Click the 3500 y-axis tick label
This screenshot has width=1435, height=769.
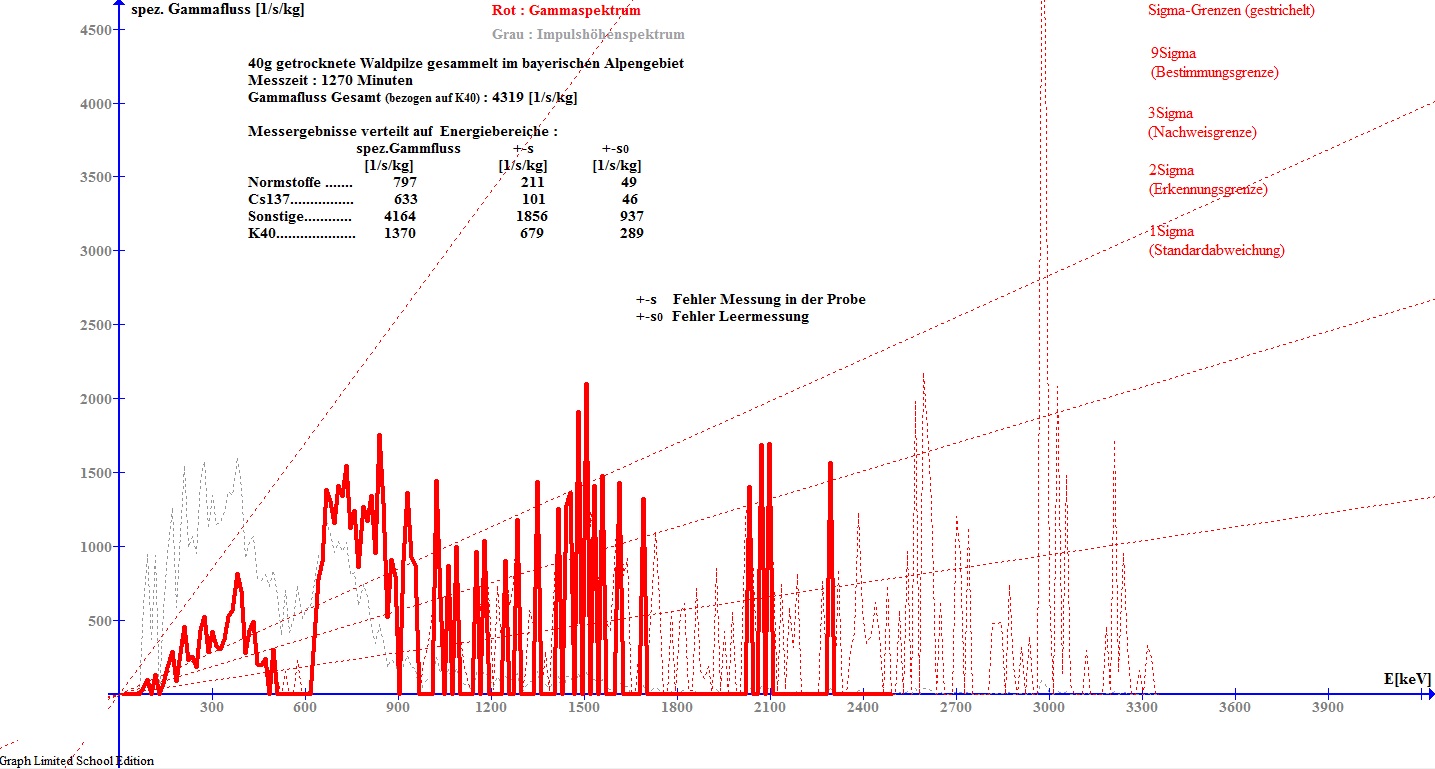[95, 178]
